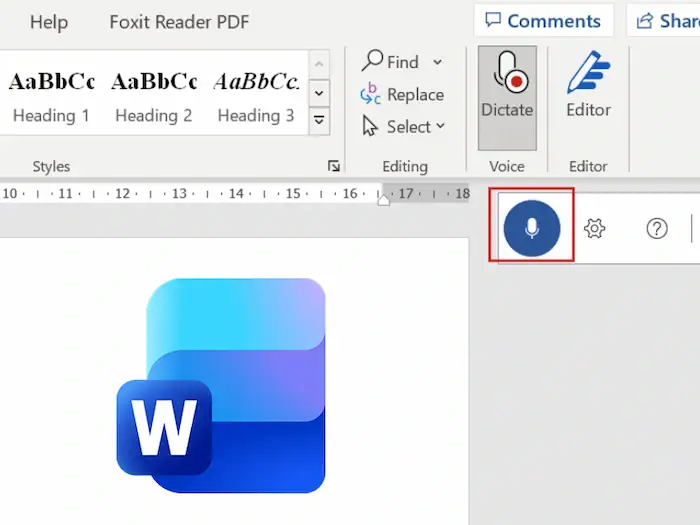
Task: Toggle the blue microphone dictation button
Action: 532,228
